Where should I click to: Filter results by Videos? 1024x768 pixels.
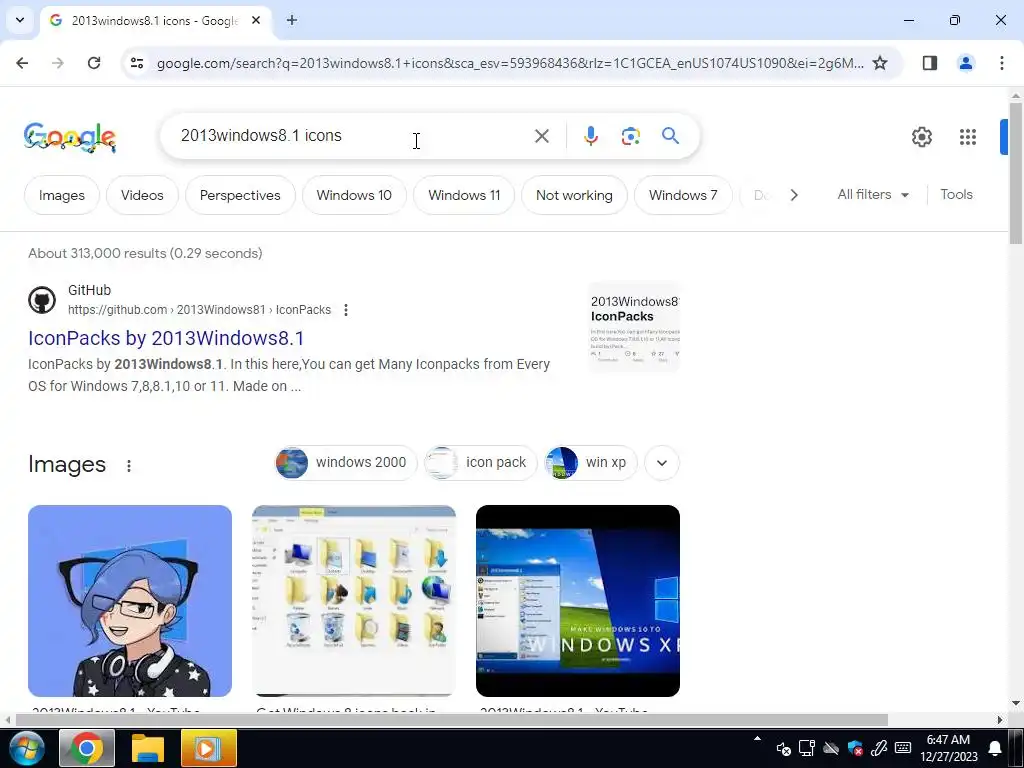tap(142, 195)
